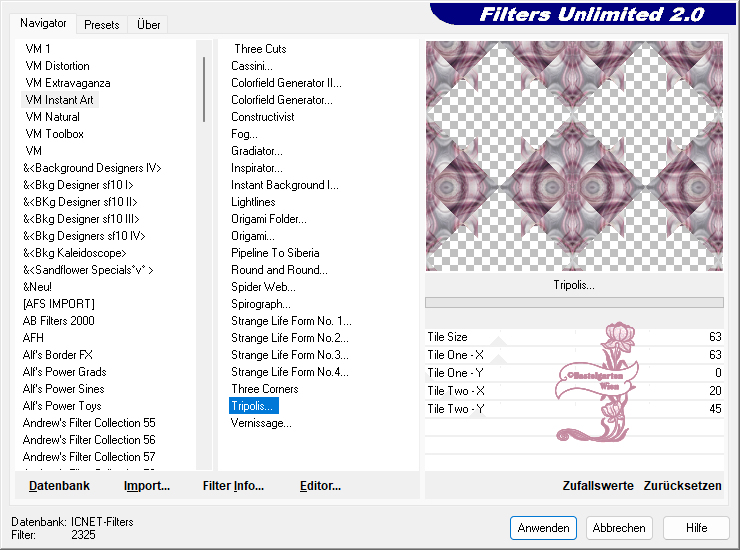Screen dimensions: 740x550
Task: Choose the Vernissage... filter
Action: (x=261, y=423)
